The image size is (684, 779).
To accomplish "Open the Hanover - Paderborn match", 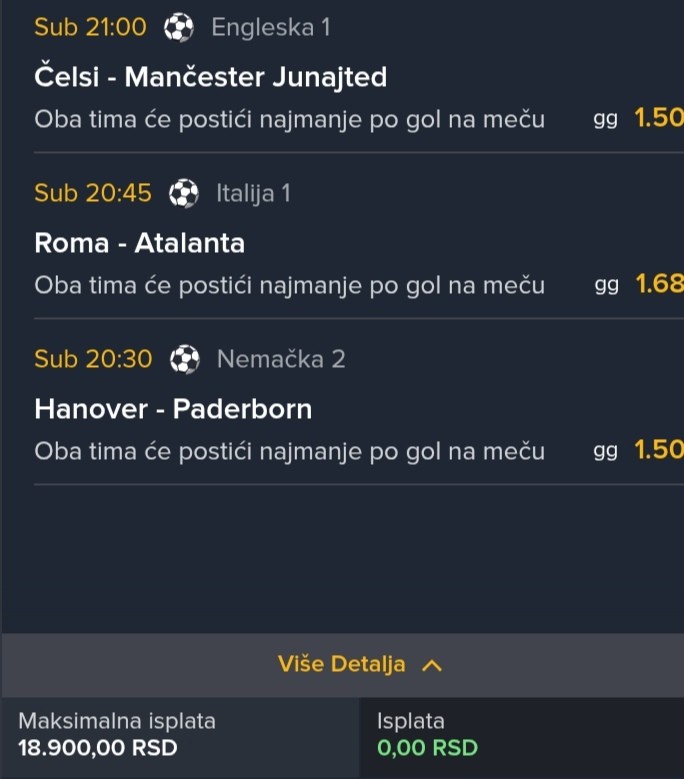I will click(173, 409).
